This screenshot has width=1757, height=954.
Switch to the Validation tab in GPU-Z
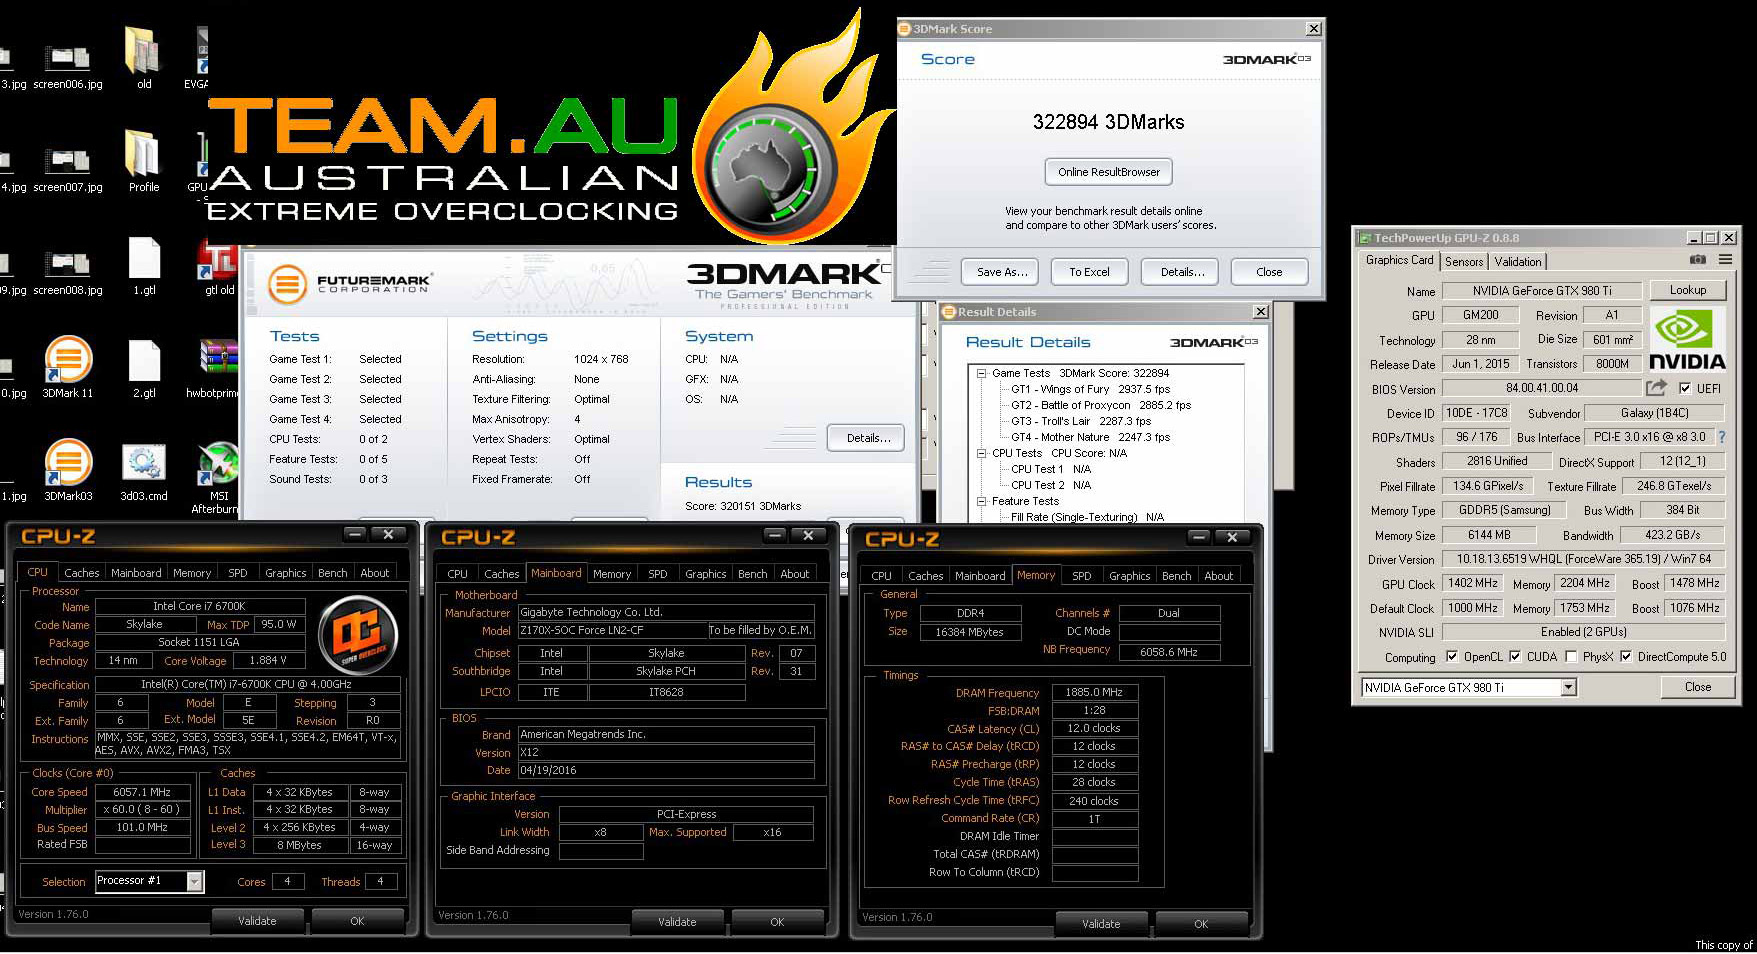tap(1518, 262)
